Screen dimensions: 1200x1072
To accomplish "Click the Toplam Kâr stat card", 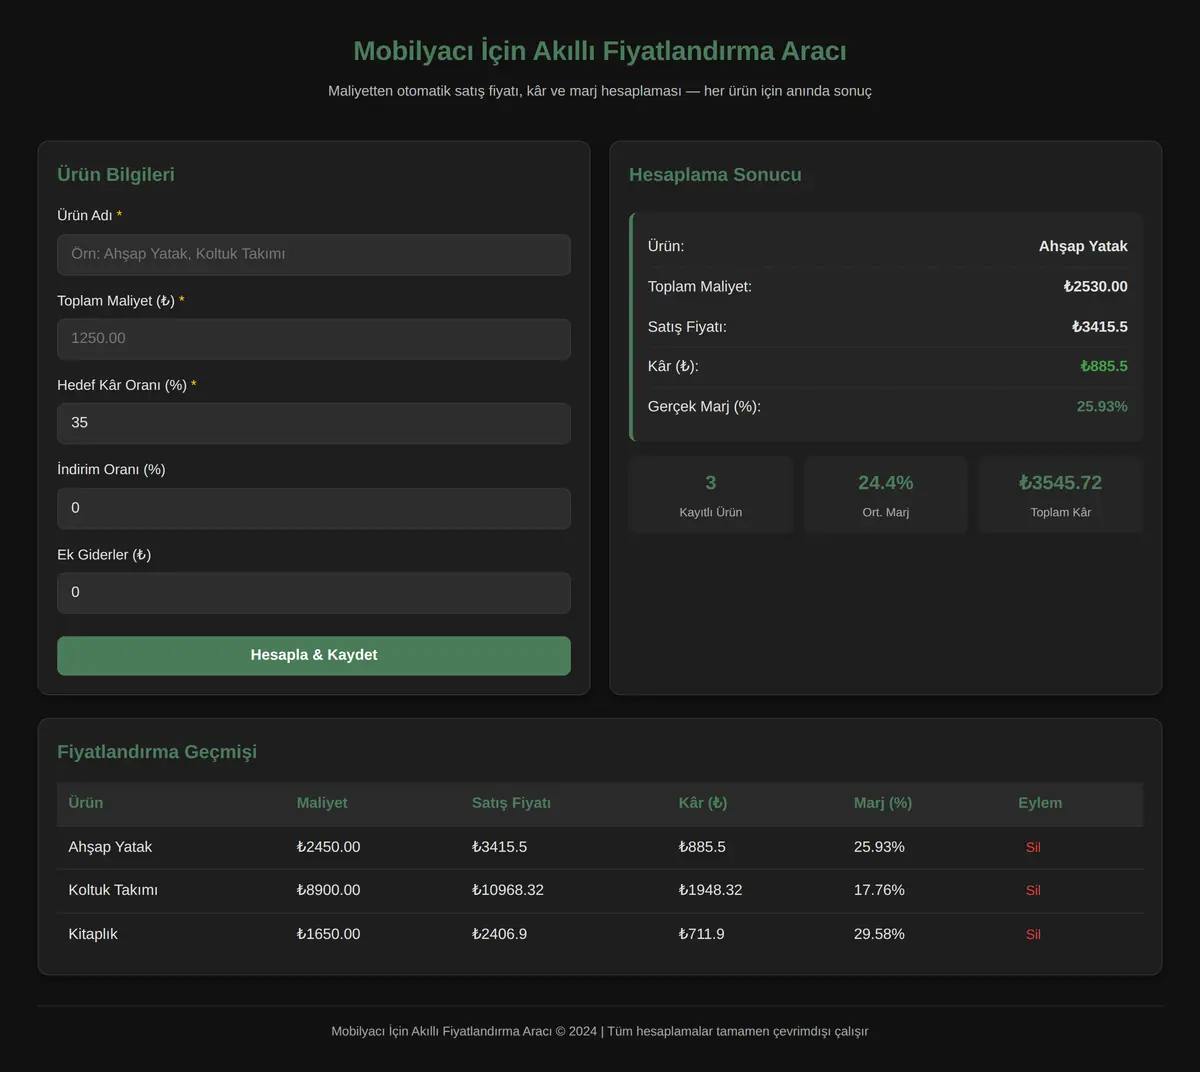I will [x=1060, y=495].
